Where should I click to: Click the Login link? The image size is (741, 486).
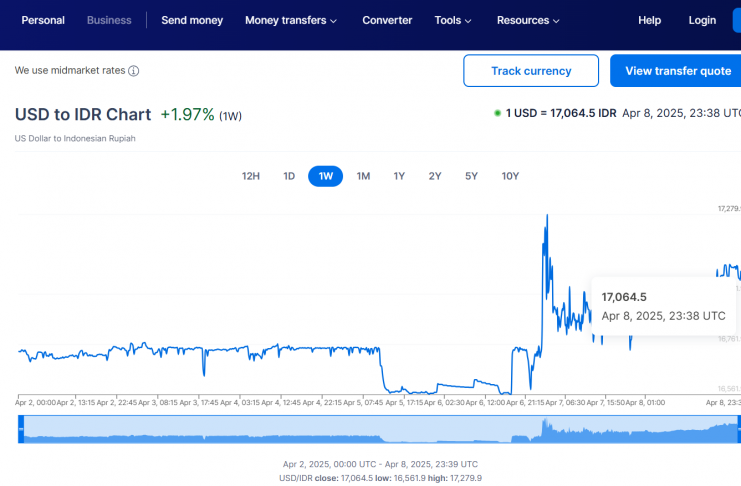coord(702,20)
